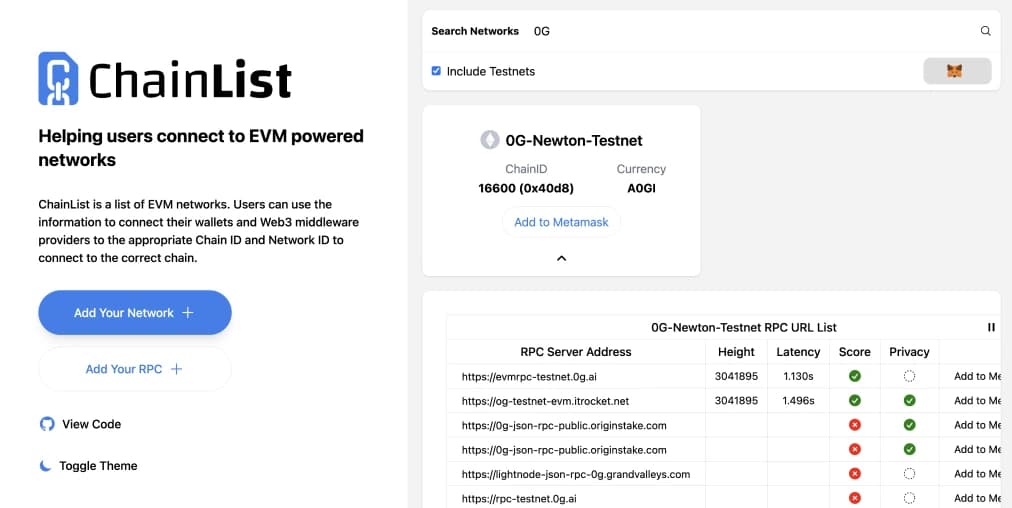Click the Height column header
The width and height of the screenshot is (1012, 508).
tap(736, 352)
